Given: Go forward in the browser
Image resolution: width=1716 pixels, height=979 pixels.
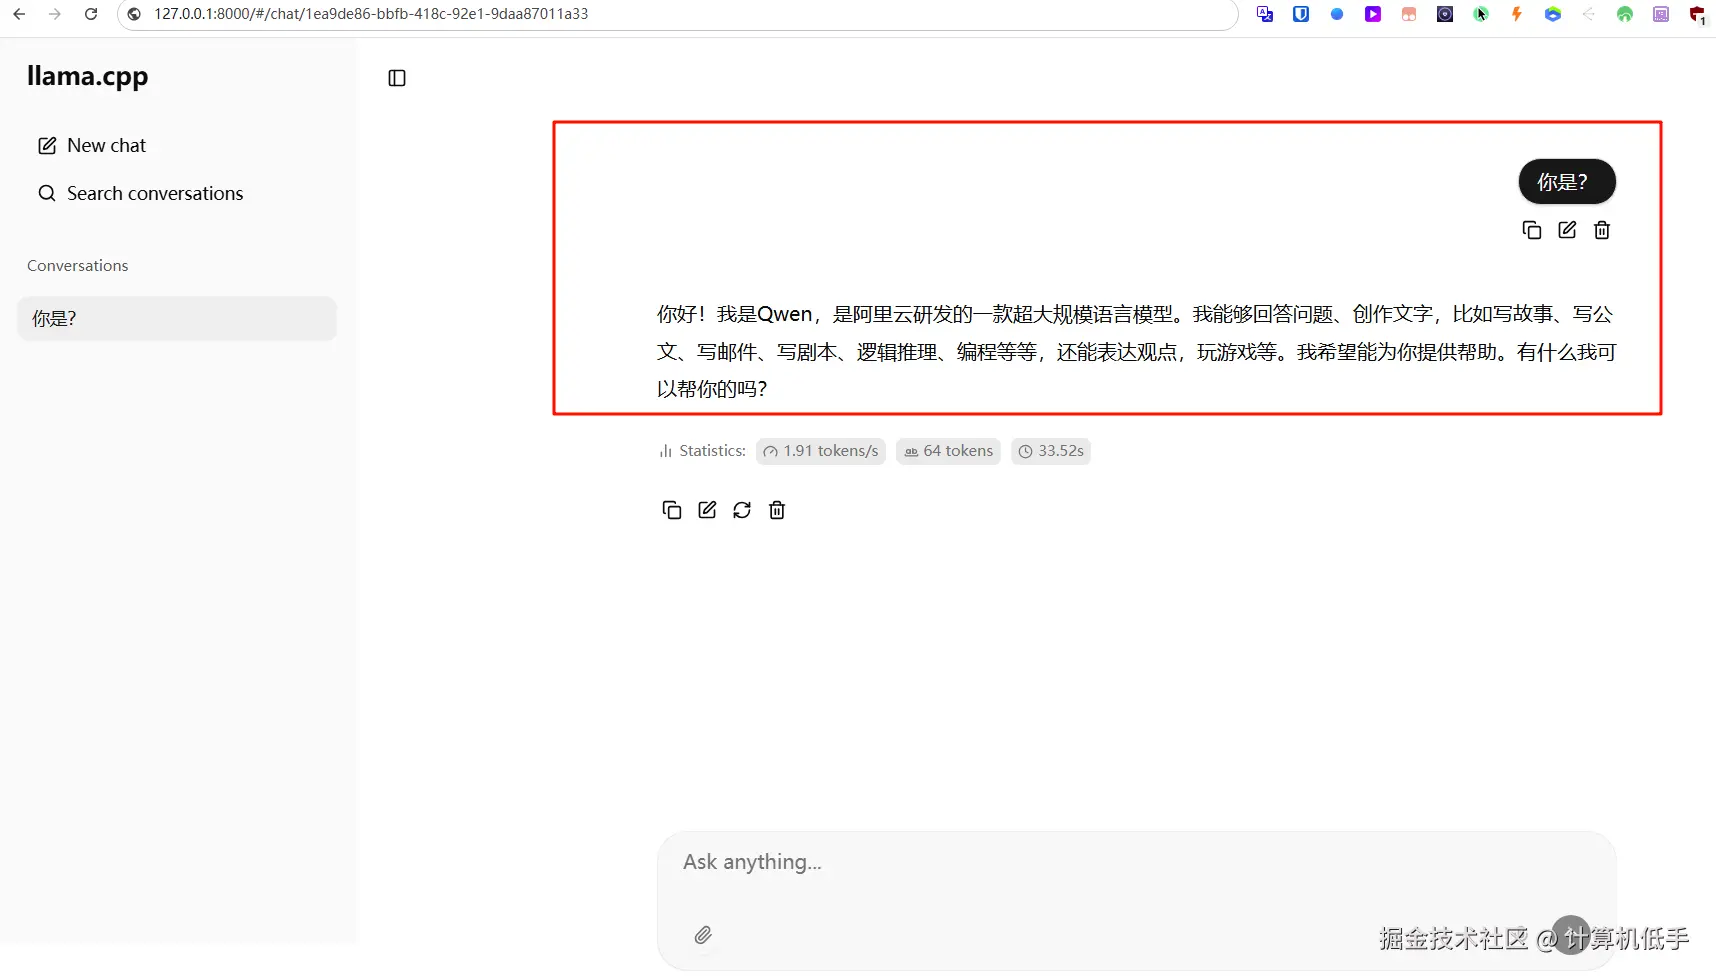Looking at the screenshot, I should pos(55,14).
